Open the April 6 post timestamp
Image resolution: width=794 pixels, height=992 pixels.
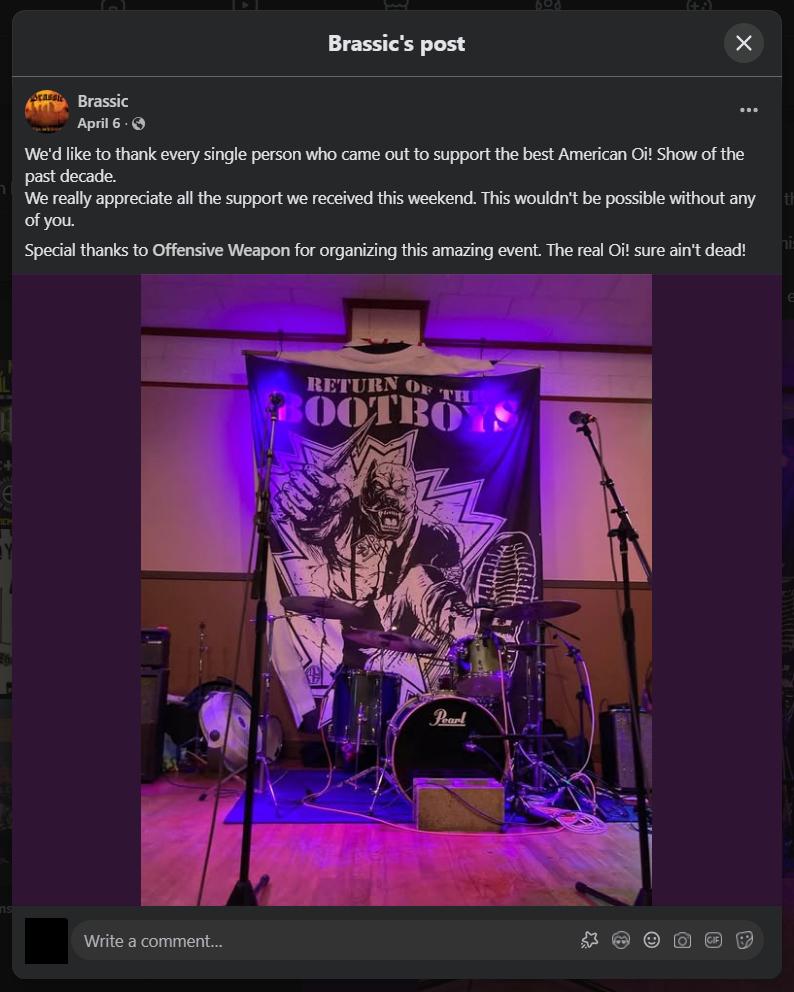click(x=99, y=123)
